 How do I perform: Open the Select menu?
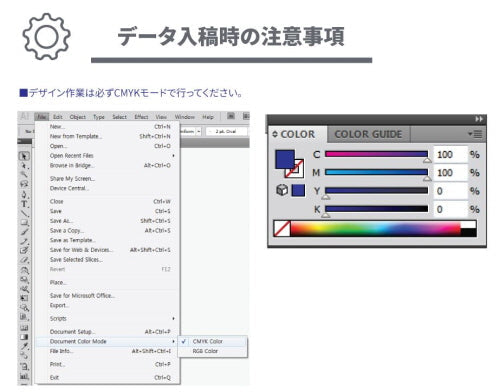point(119,117)
